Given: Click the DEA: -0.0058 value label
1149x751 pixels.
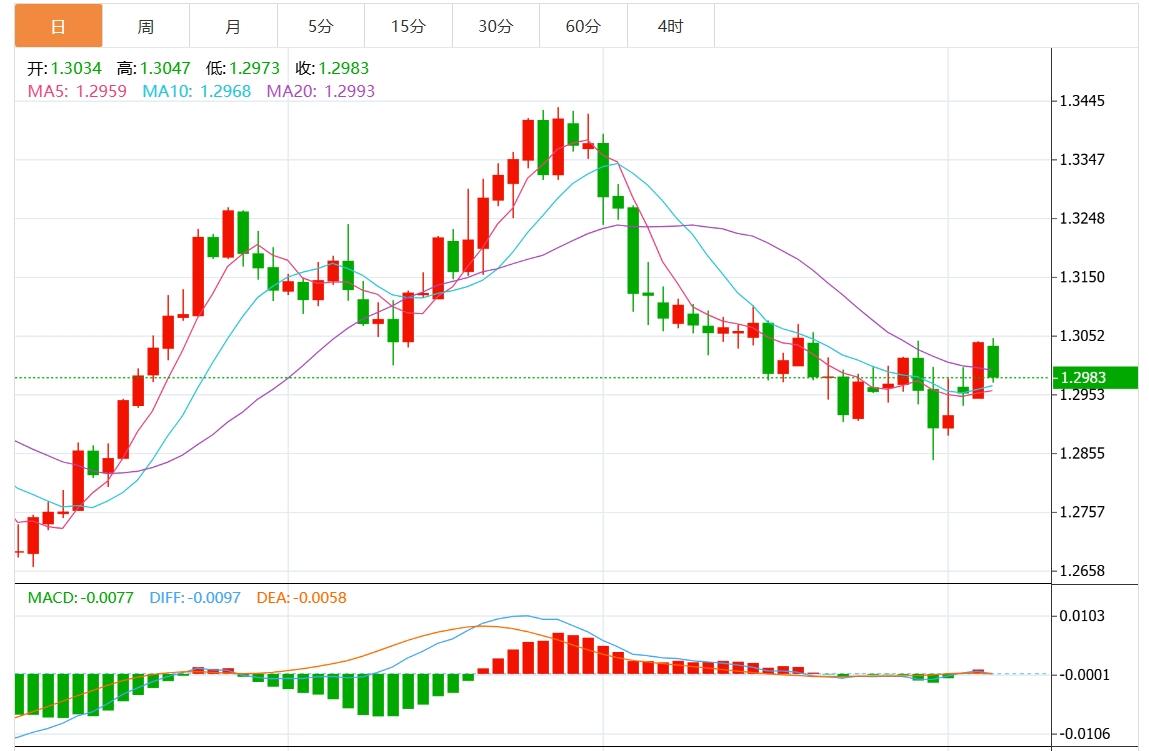Looking at the screenshot, I should pos(301,598).
